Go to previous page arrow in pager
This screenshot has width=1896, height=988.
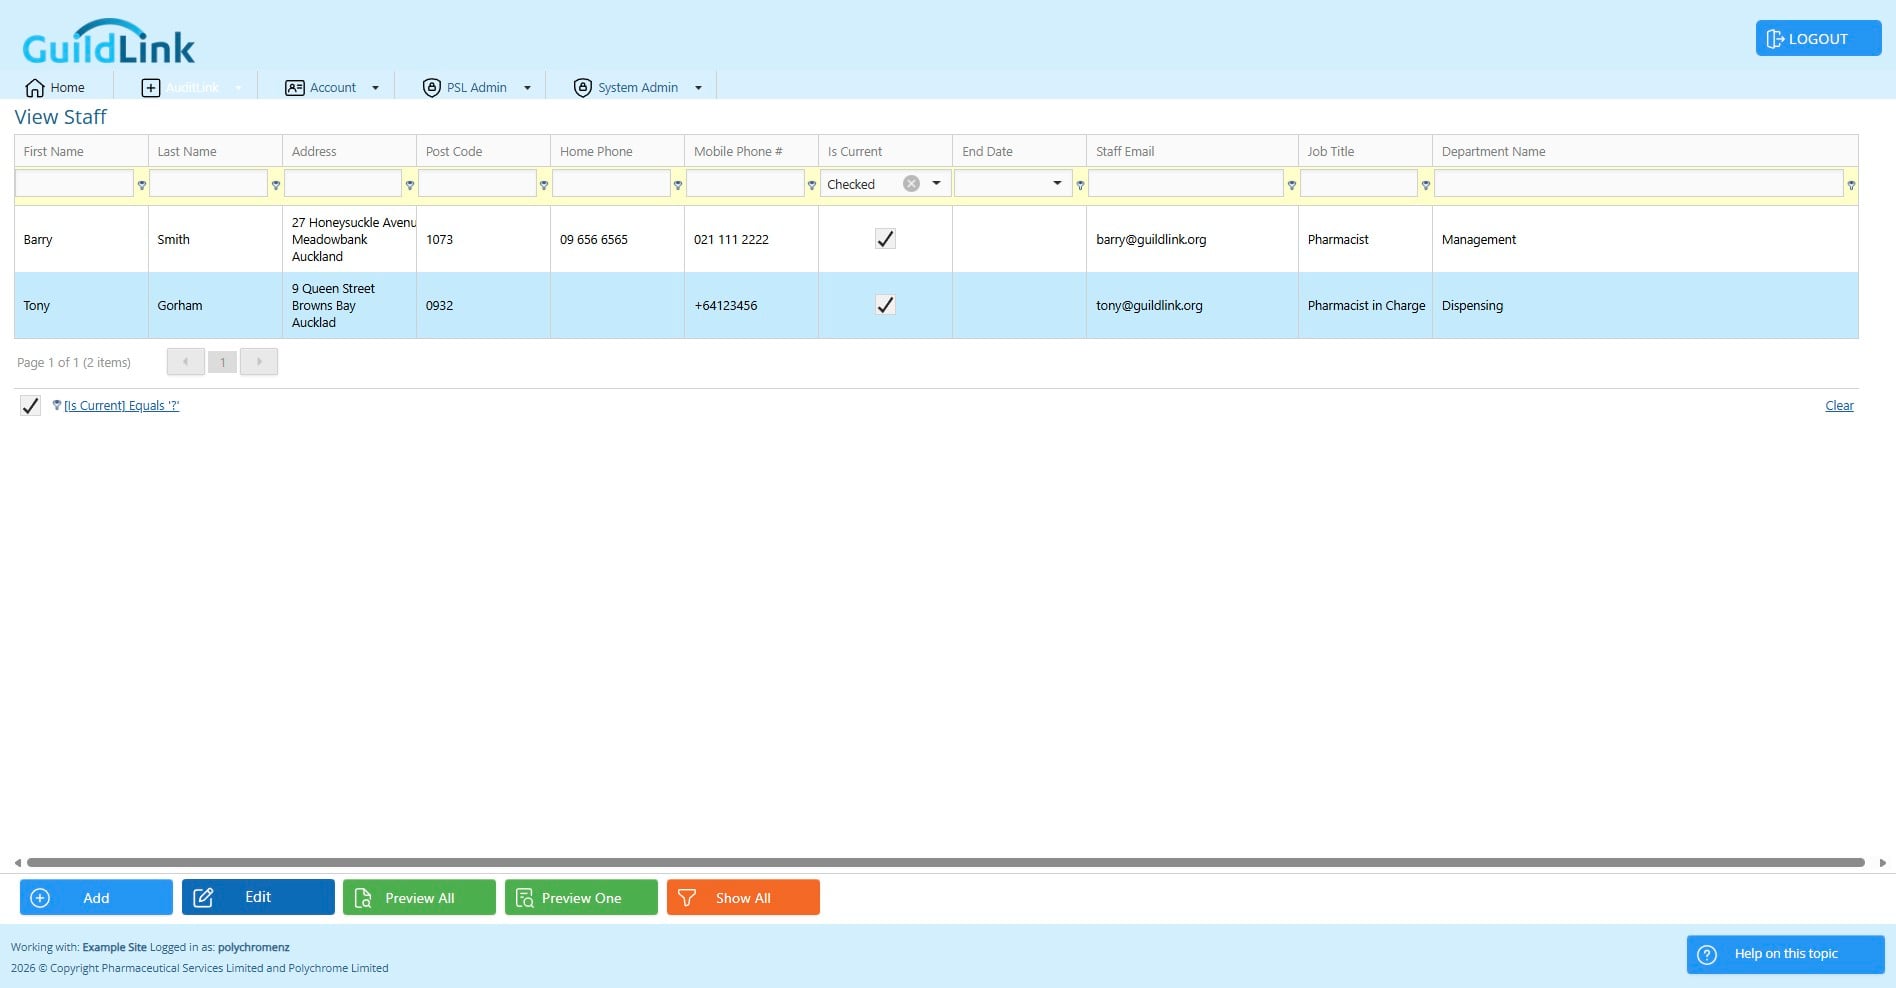(x=186, y=362)
